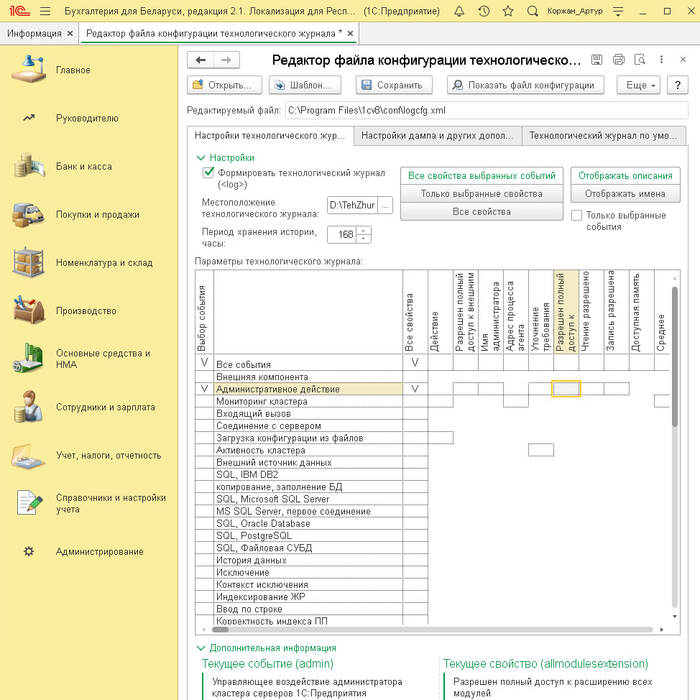Switch to Настройки дампа tab
700x700 pixels.
[437, 134]
